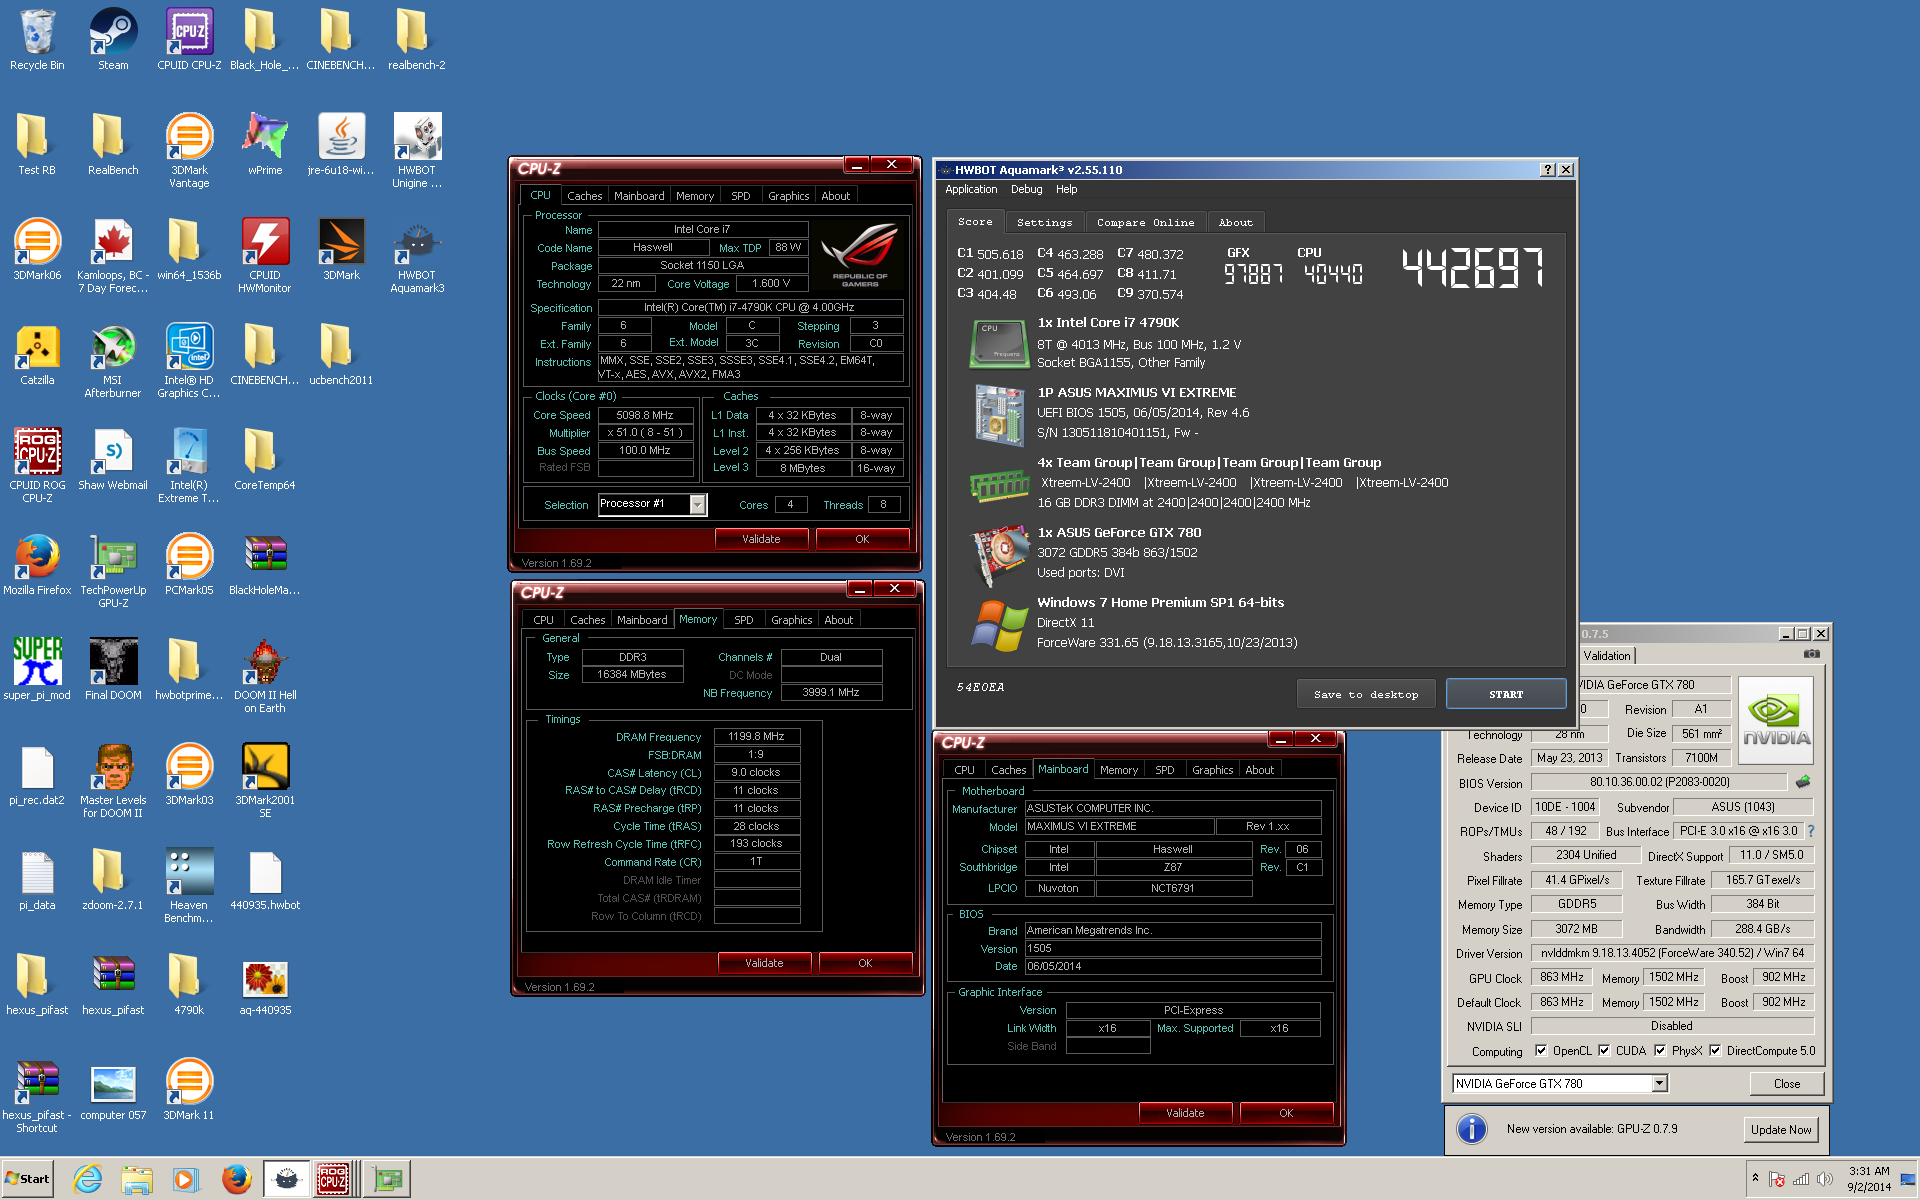1920x1200 pixels.
Task: Open the Application menu in Aquamark3
Action: tap(971, 189)
